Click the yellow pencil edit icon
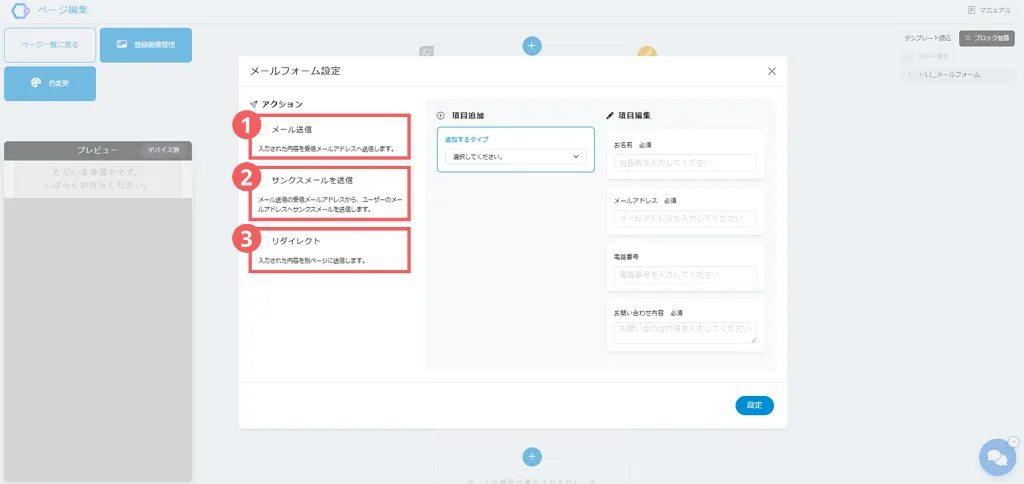1024x484 pixels. (x=647, y=53)
